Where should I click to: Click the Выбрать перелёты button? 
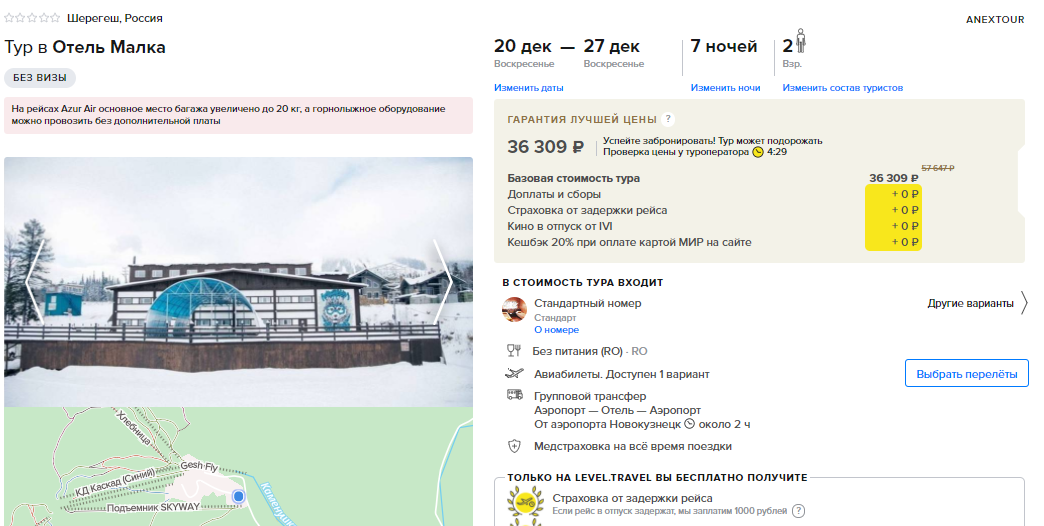point(967,374)
